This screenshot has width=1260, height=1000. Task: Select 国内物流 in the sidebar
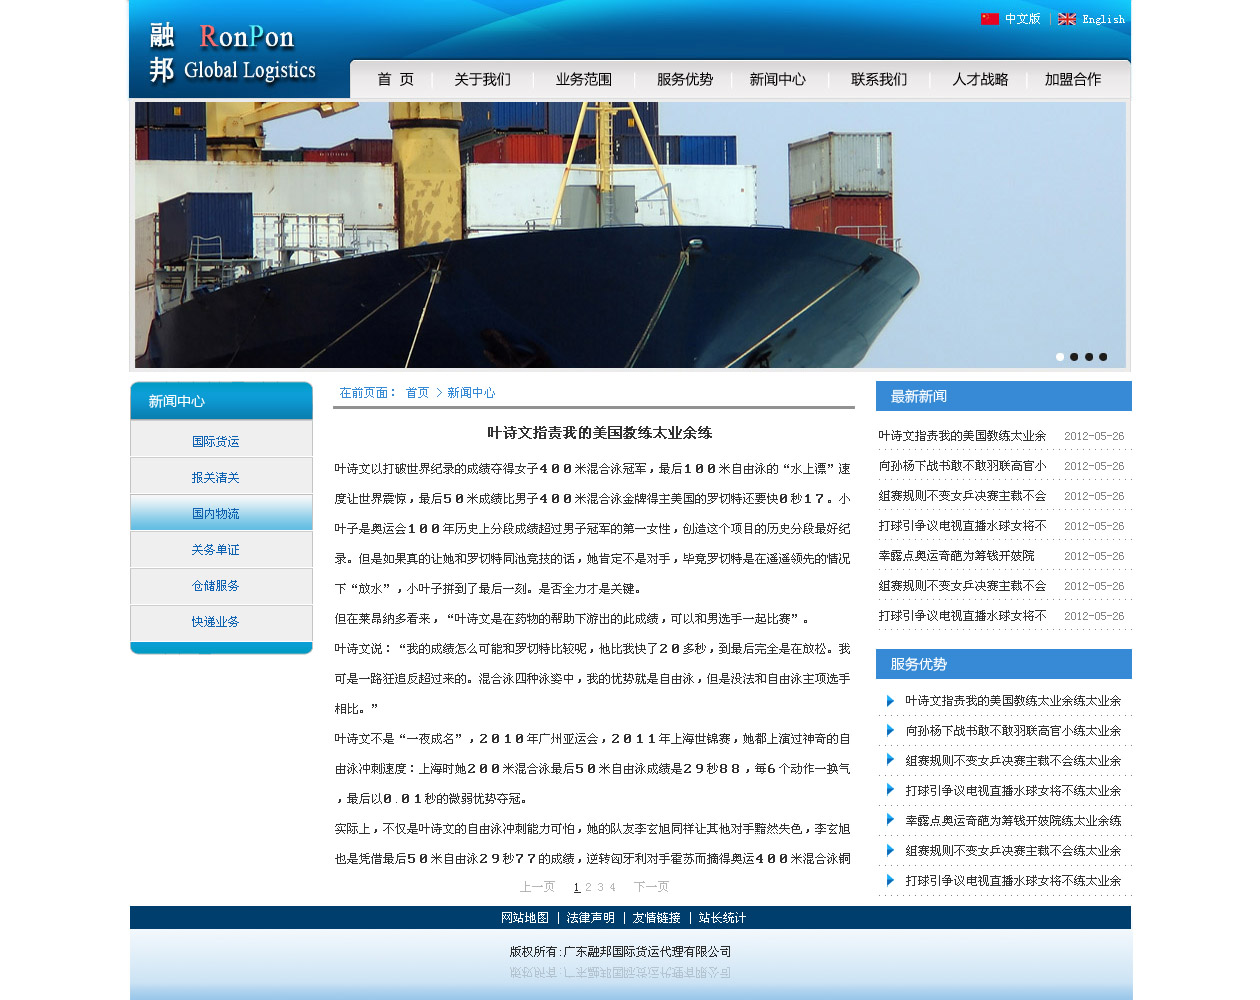coord(216,513)
